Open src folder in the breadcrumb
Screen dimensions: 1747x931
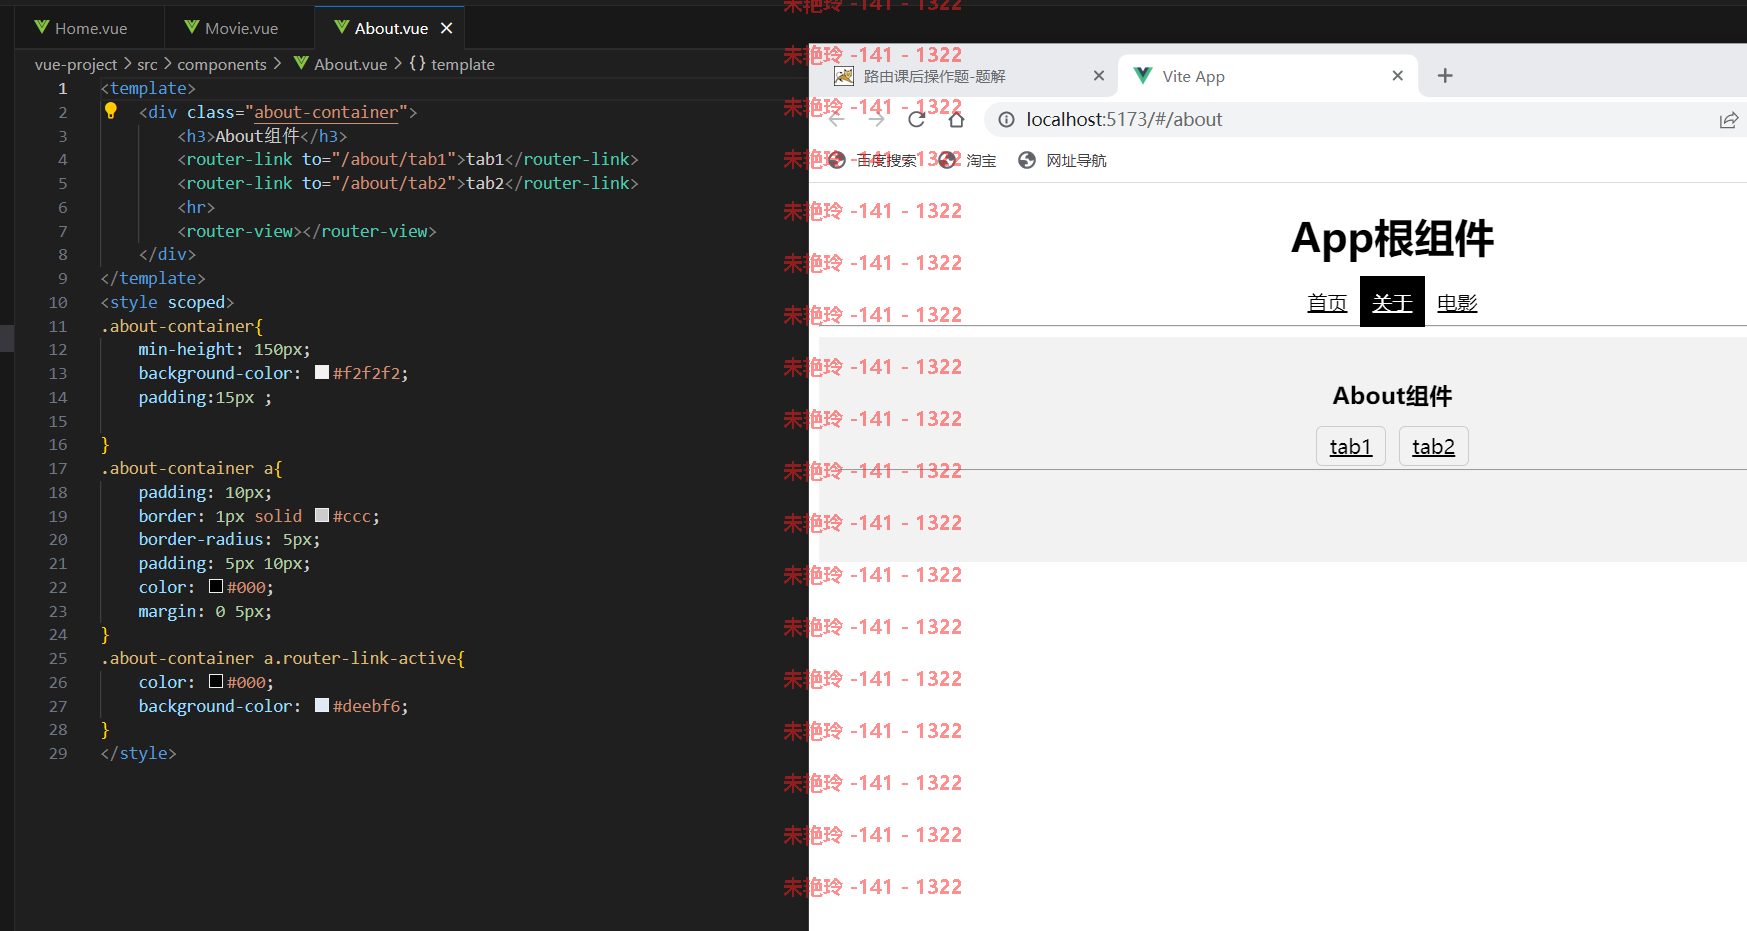(x=147, y=64)
